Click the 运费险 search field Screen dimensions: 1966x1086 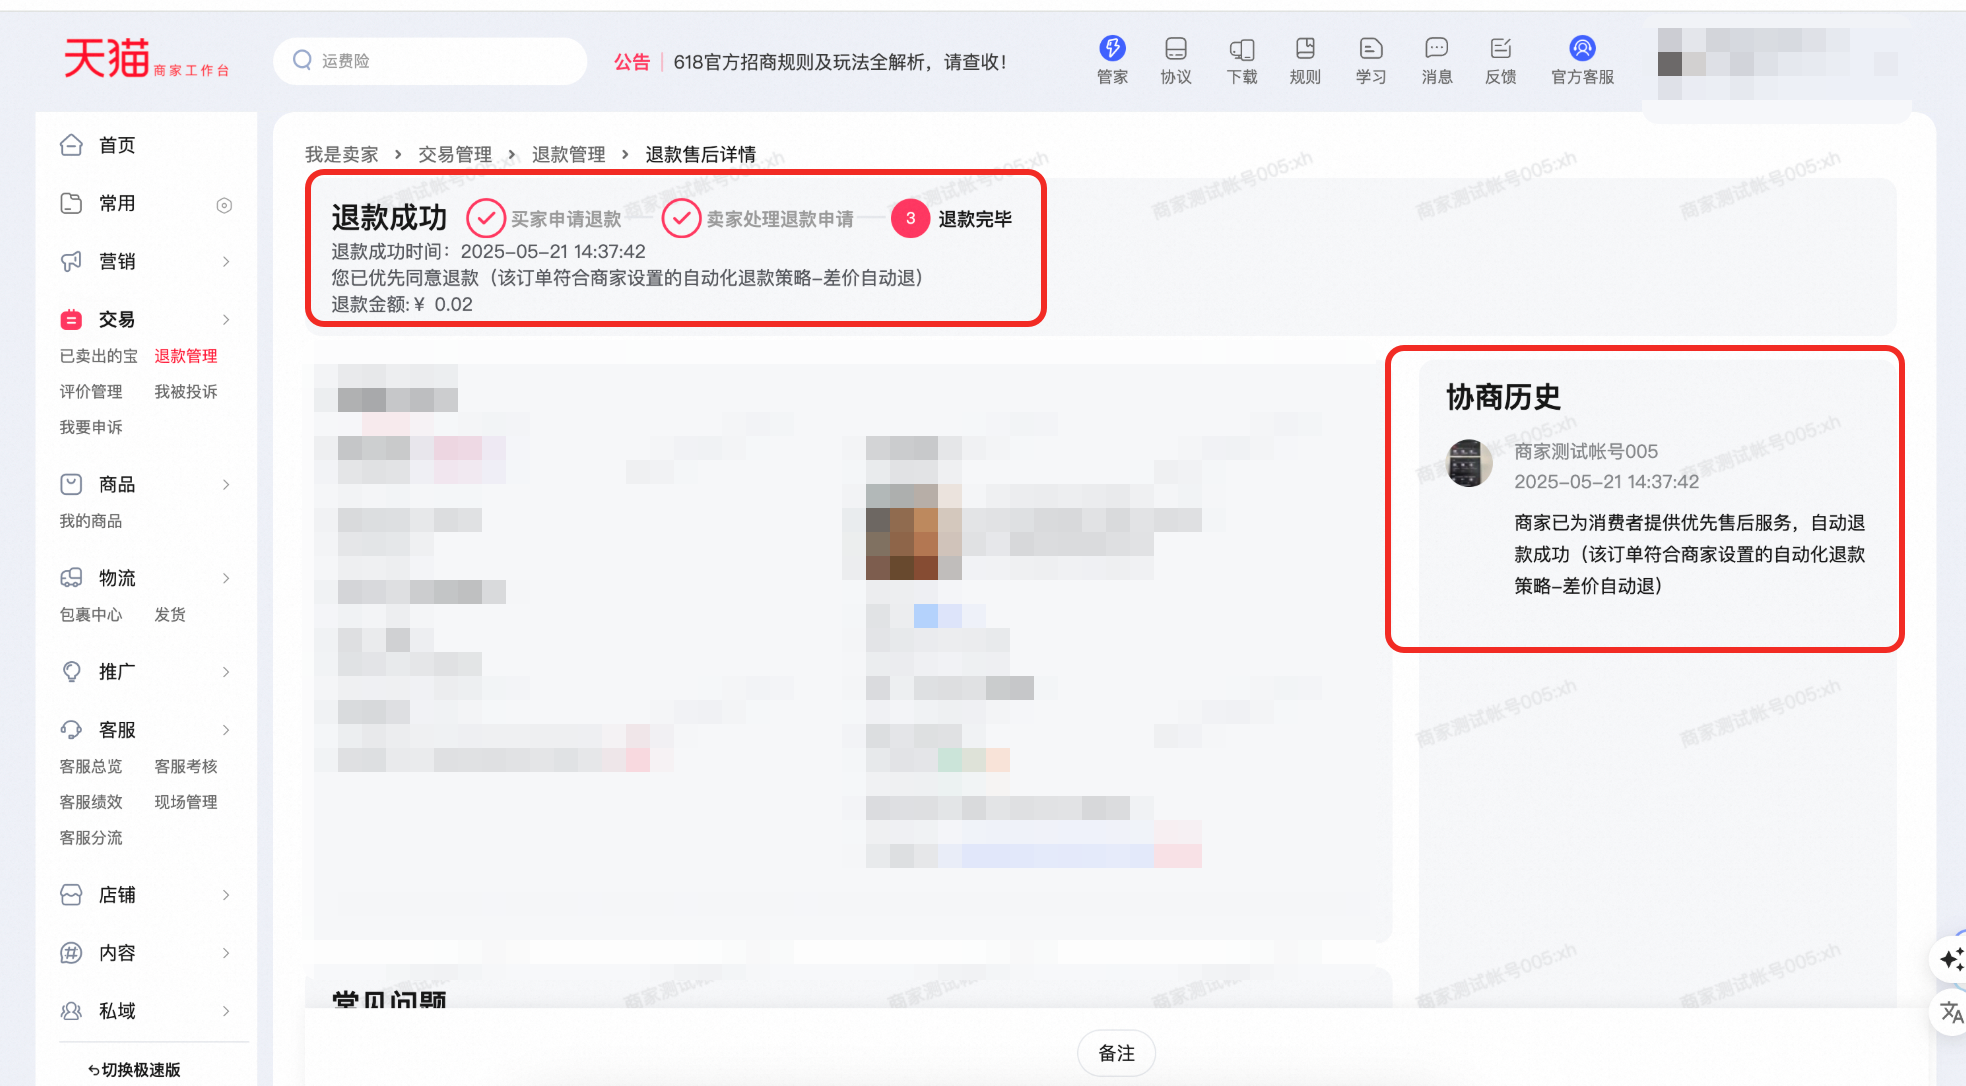point(430,60)
